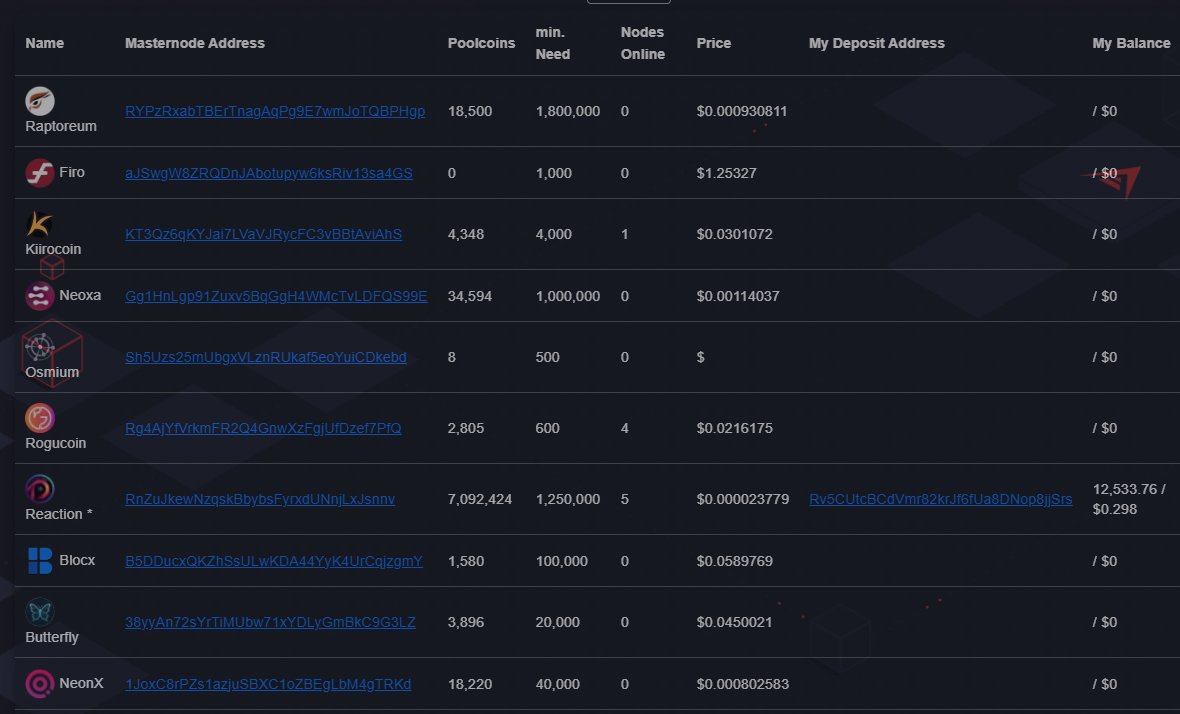Click the min. Need column header
Screen dimensions: 1180x714
click(552, 43)
